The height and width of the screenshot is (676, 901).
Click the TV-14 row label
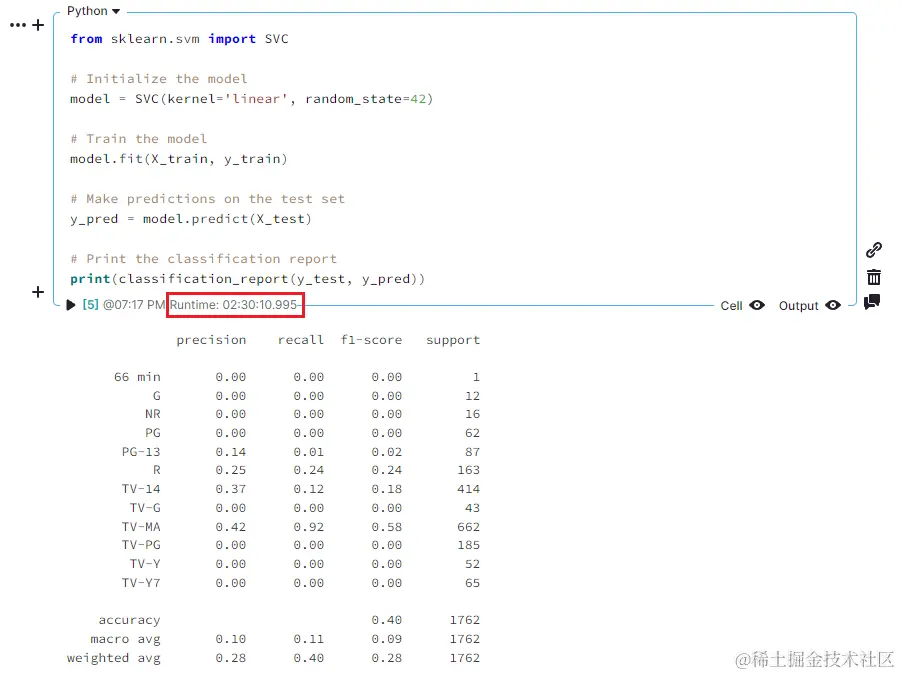point(141,489)
